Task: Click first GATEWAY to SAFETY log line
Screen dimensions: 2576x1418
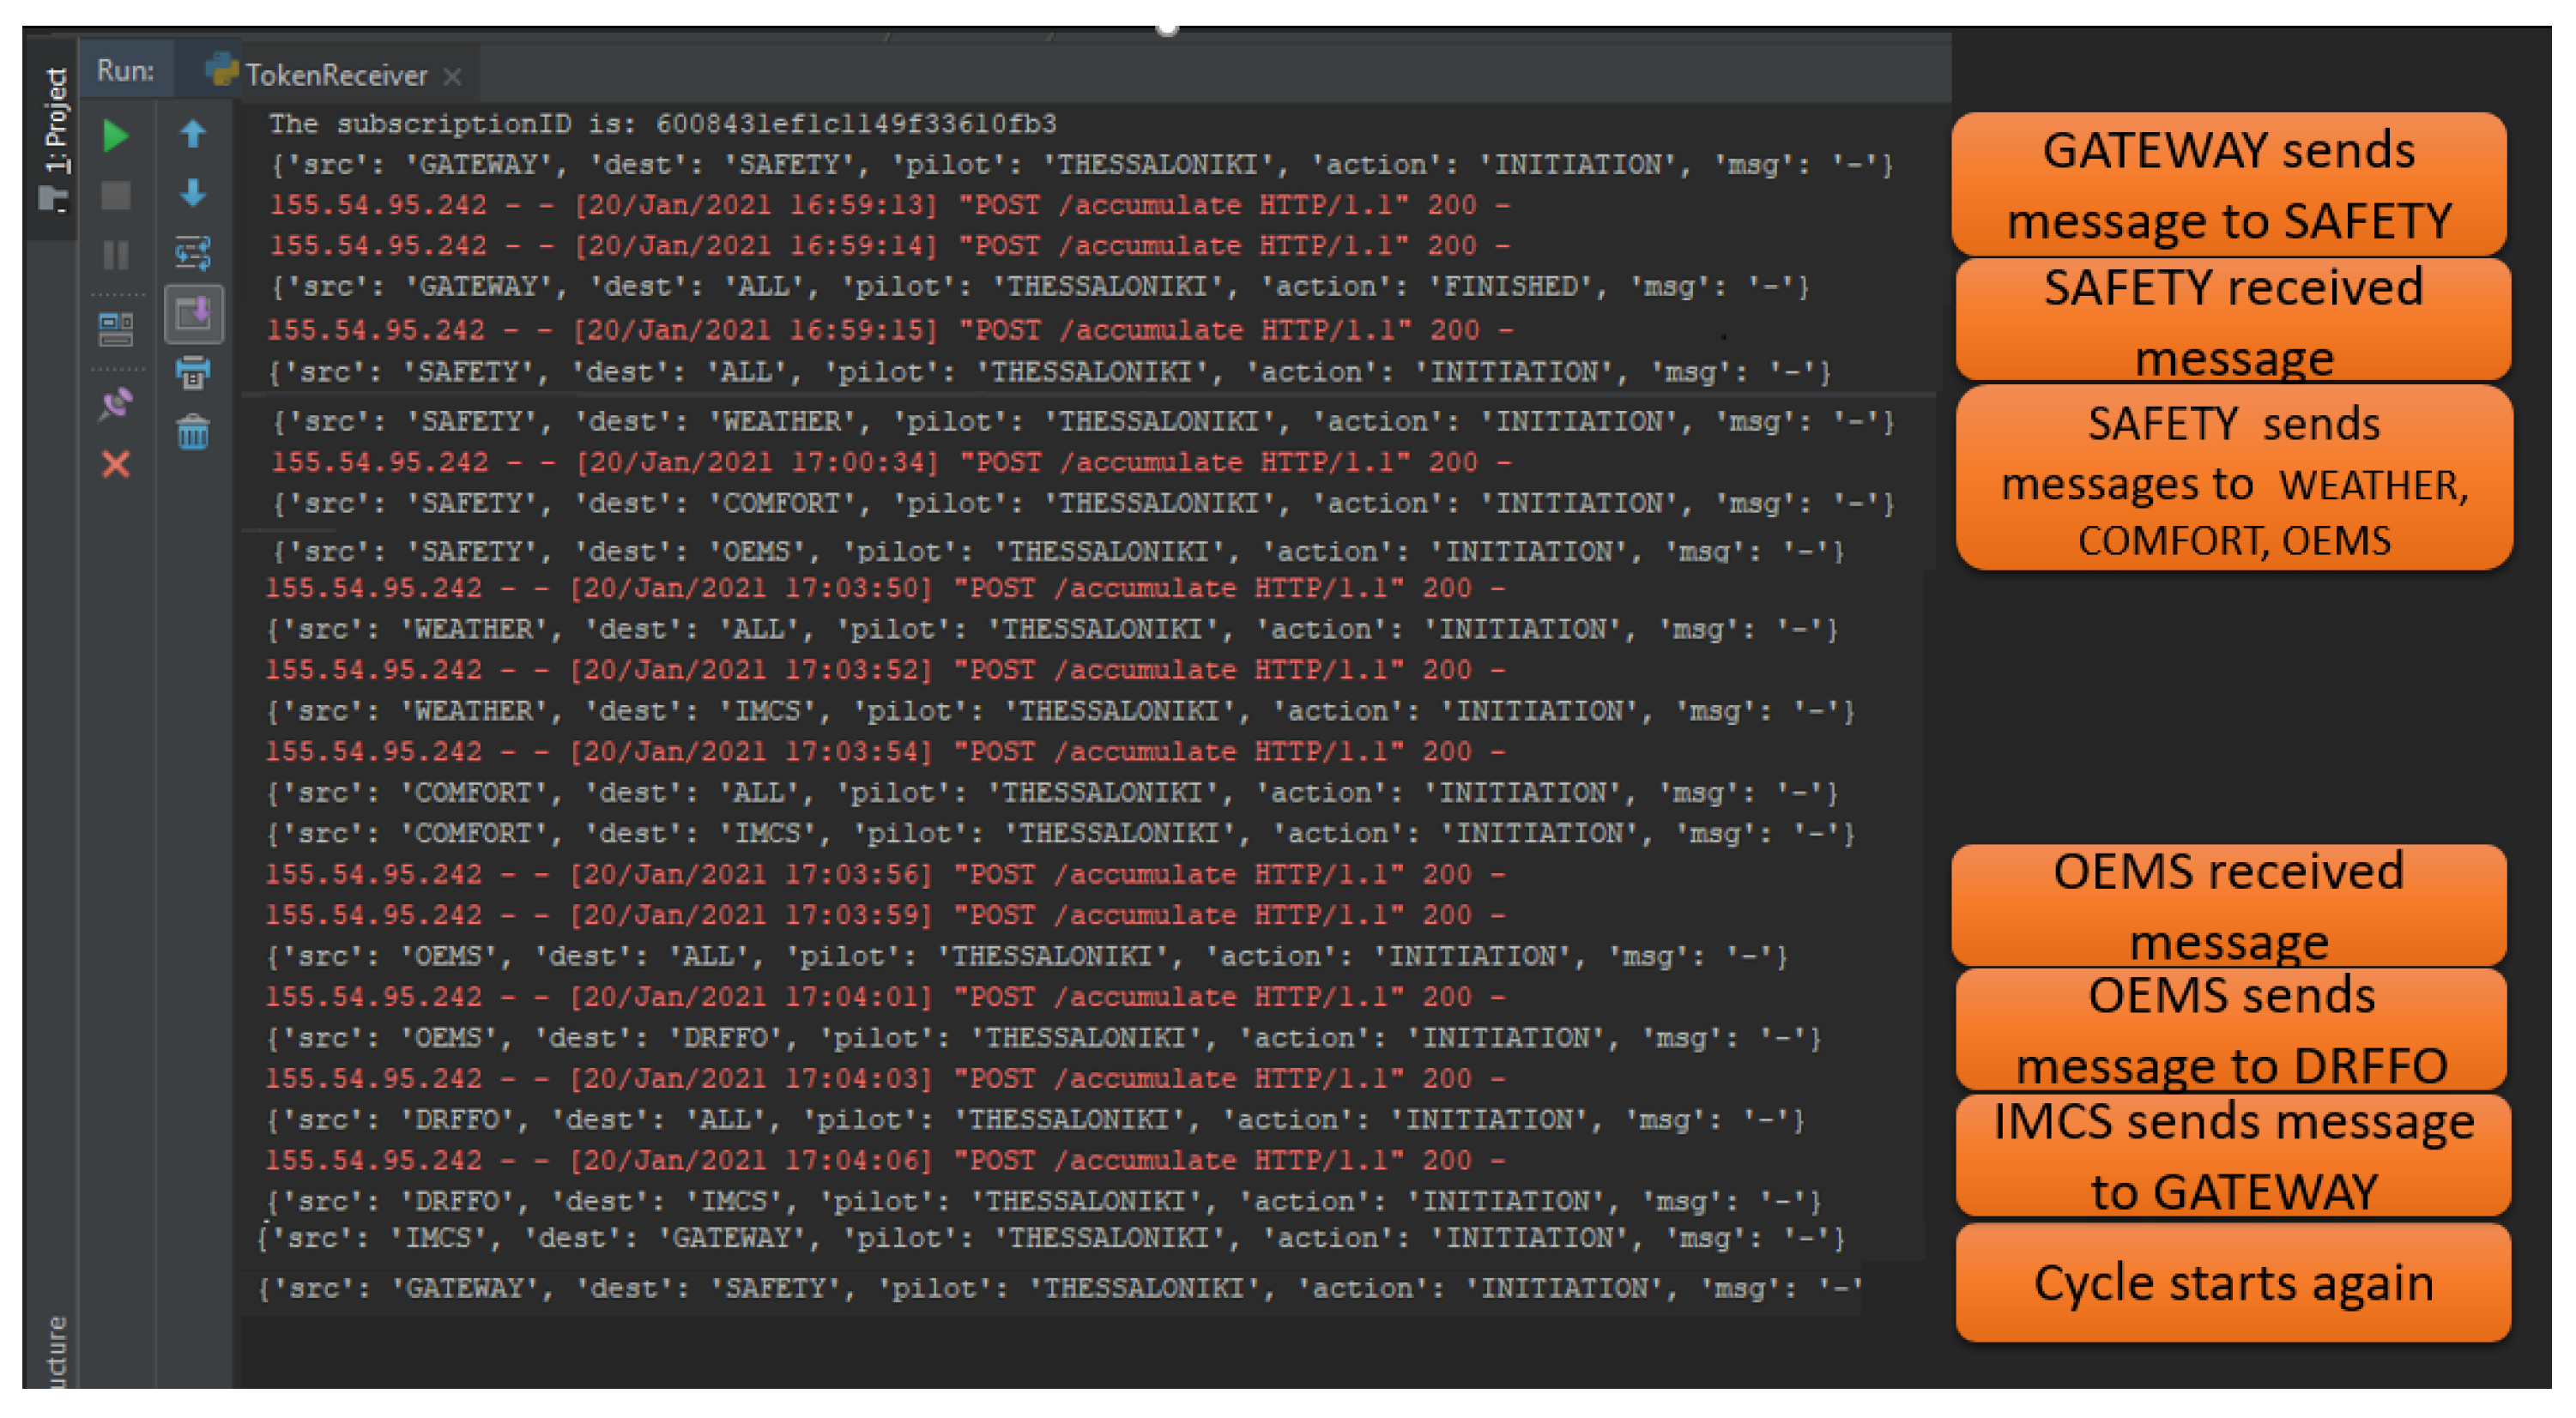Action: (1080, 165)
